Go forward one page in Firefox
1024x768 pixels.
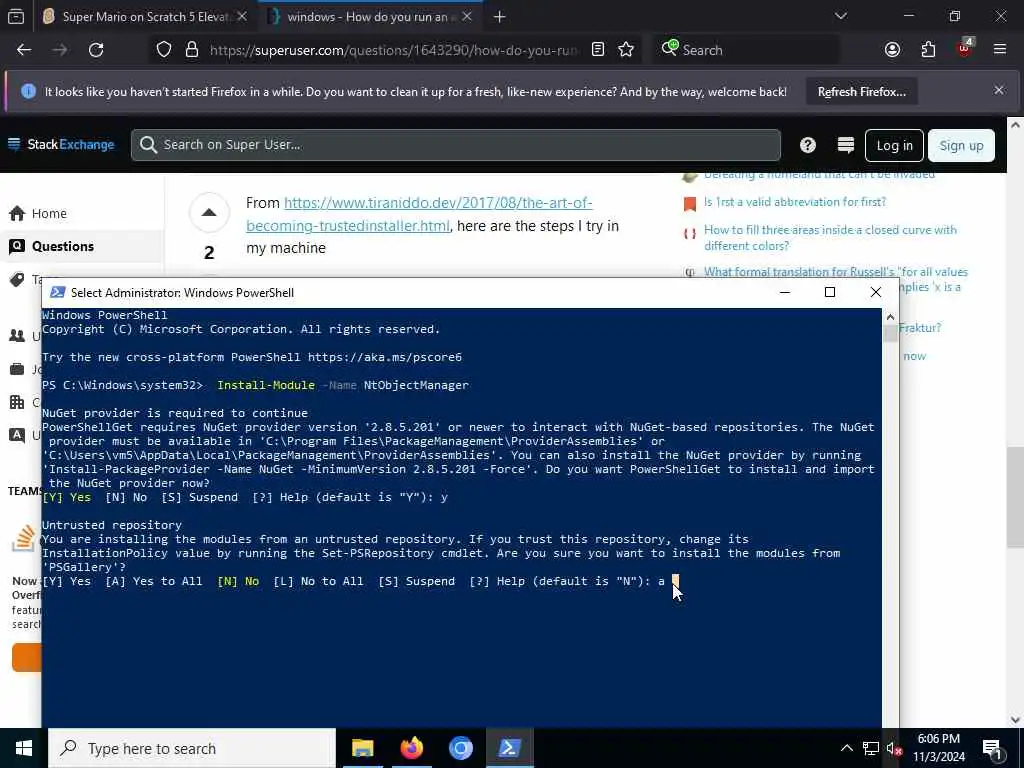60,50
